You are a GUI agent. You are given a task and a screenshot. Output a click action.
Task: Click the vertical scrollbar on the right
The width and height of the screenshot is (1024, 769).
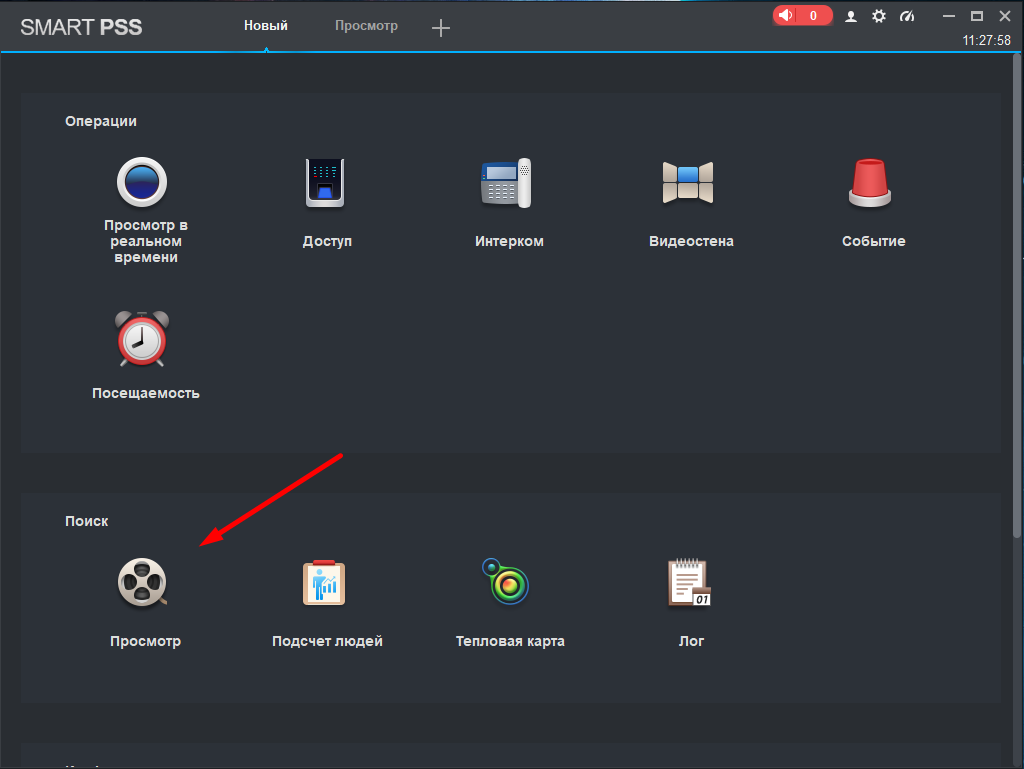coord(1017,297)
